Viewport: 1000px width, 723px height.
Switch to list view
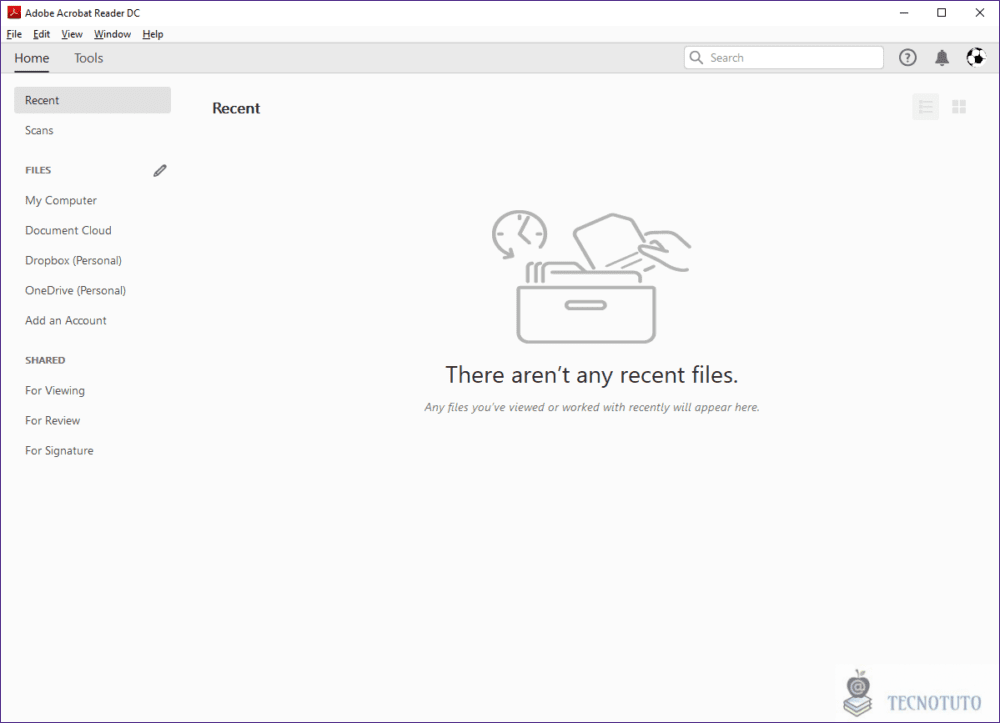click(925, 106)
